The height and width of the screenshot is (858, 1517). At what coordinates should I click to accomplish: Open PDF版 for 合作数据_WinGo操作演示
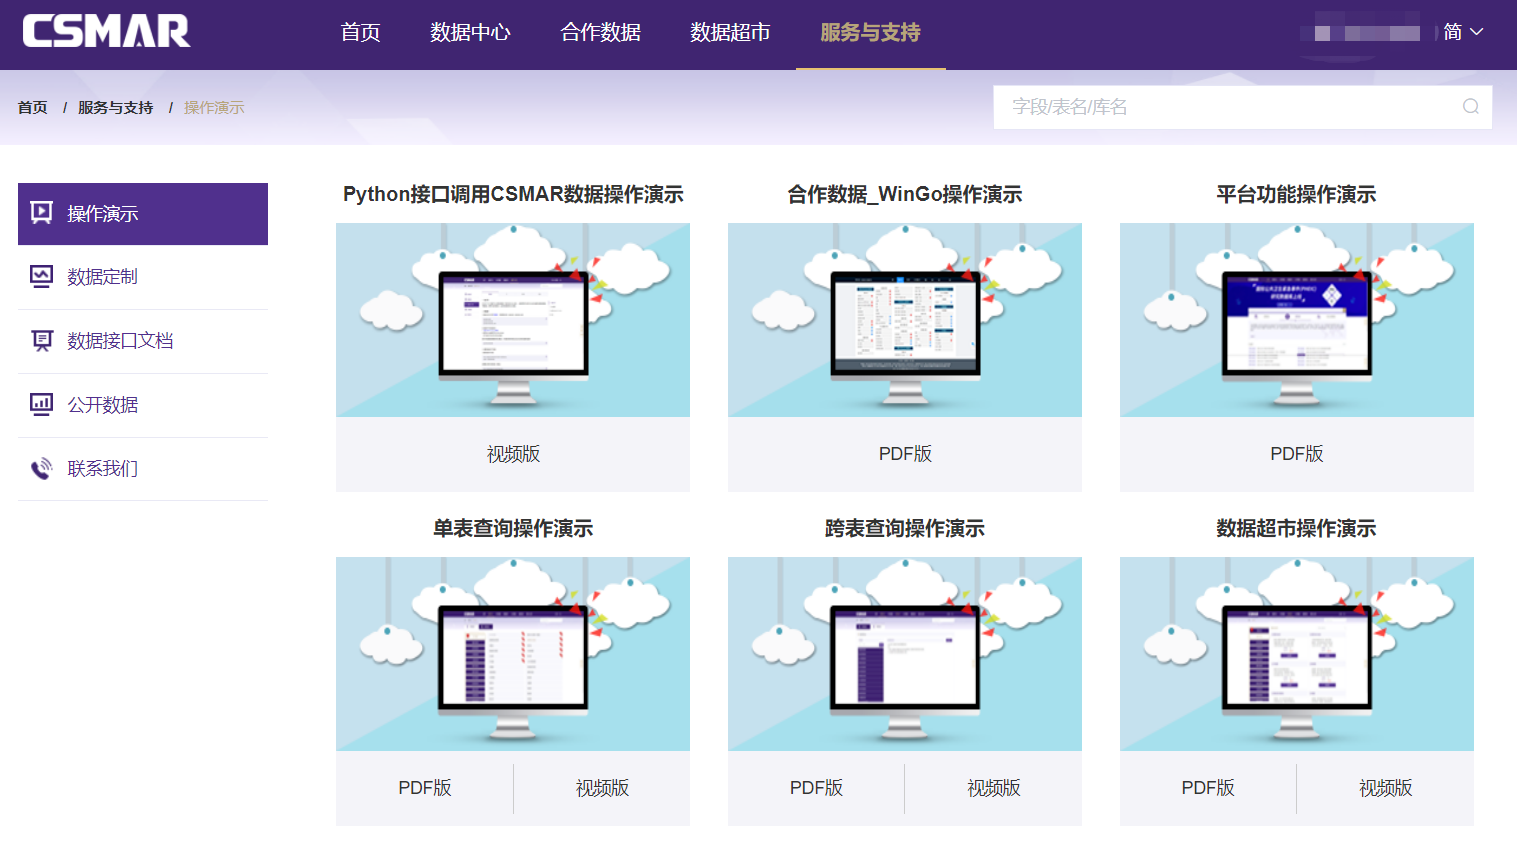905,454
